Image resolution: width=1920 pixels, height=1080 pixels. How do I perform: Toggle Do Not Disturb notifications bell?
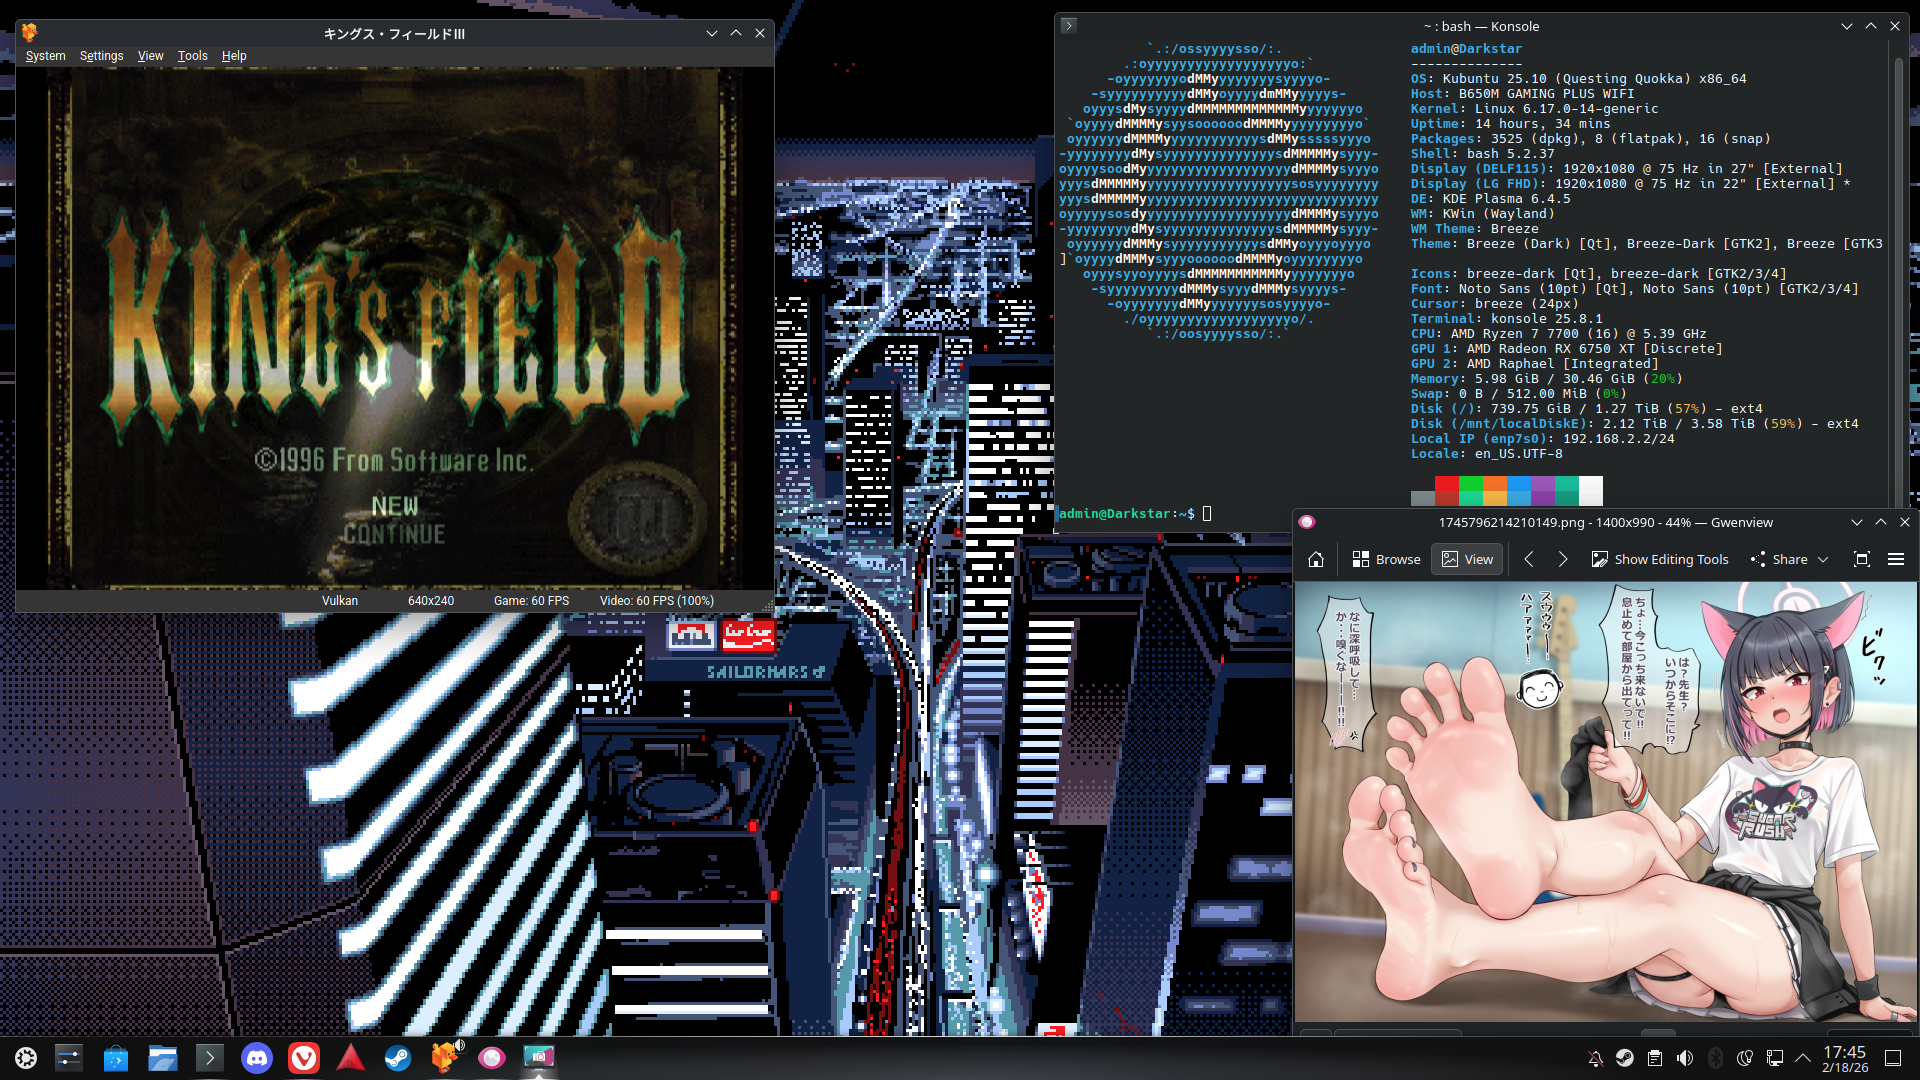point(1596,1058)
